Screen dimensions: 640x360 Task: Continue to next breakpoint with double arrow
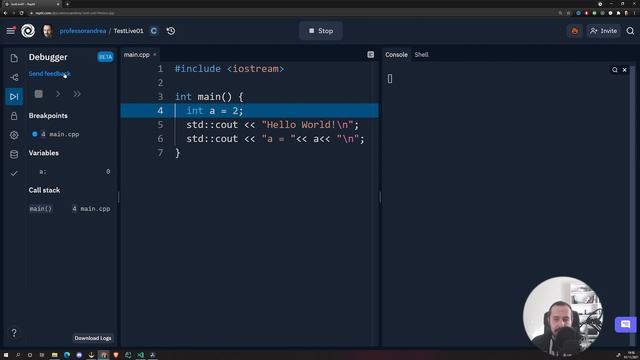pyautogui.click(x=77, y=94)
